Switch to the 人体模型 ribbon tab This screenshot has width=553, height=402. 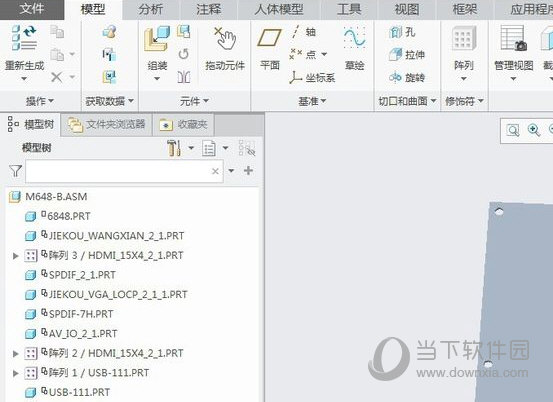coord(279,10)
